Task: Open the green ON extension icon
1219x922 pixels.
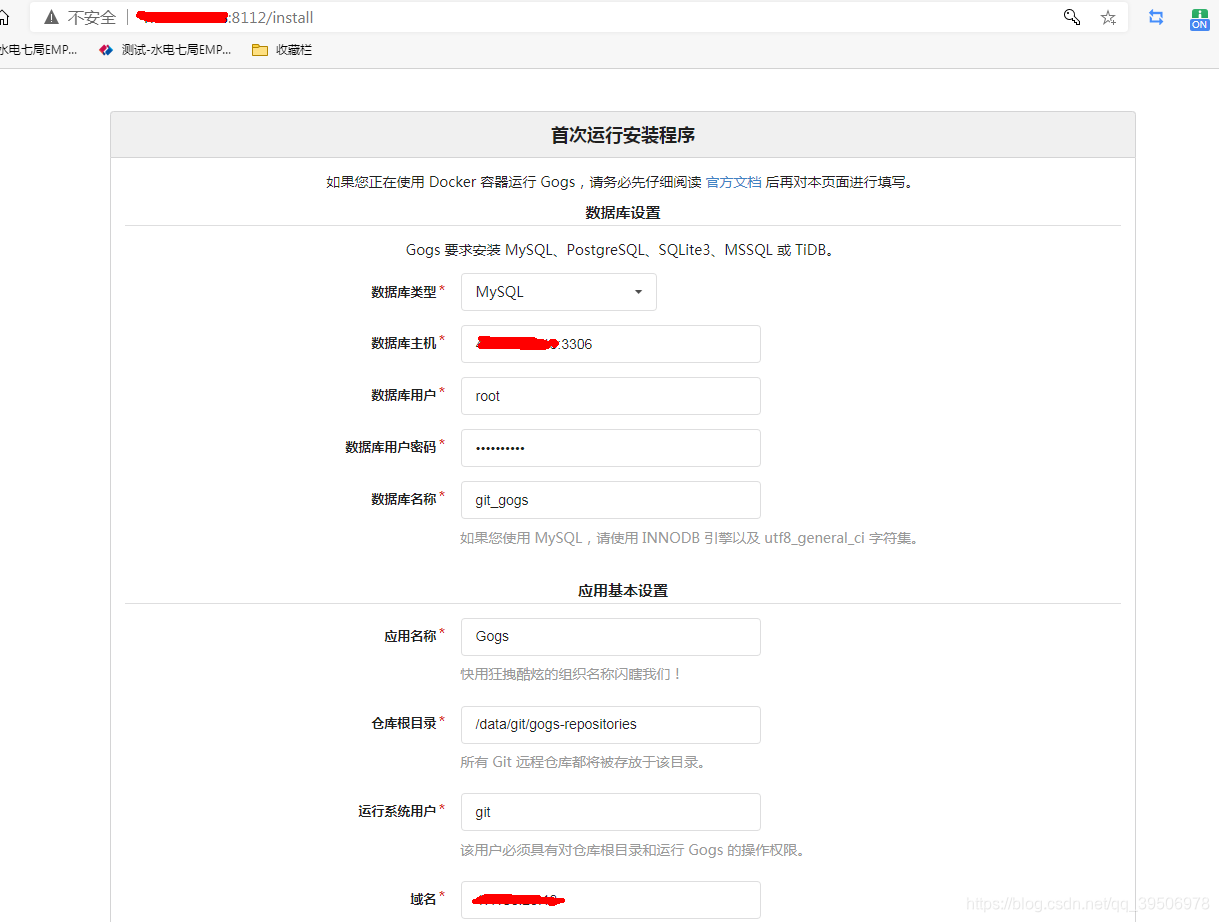Action: [1199, 18]
